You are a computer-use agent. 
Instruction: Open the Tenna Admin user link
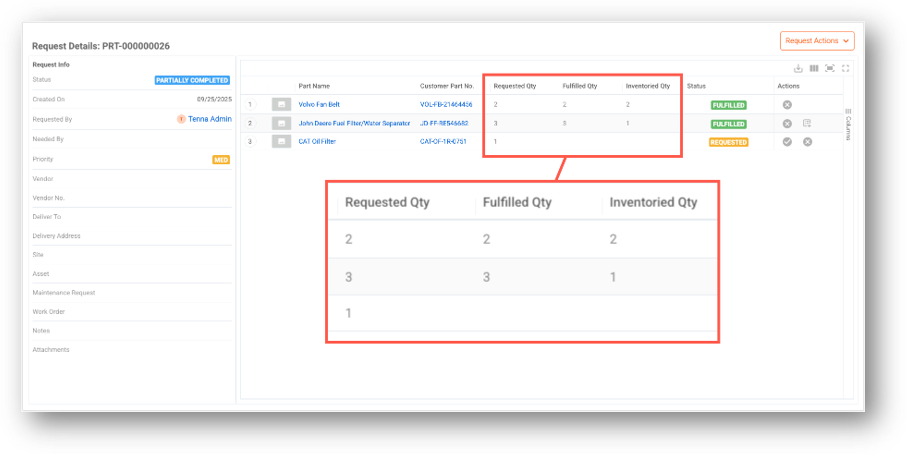(x=209, y=119)
